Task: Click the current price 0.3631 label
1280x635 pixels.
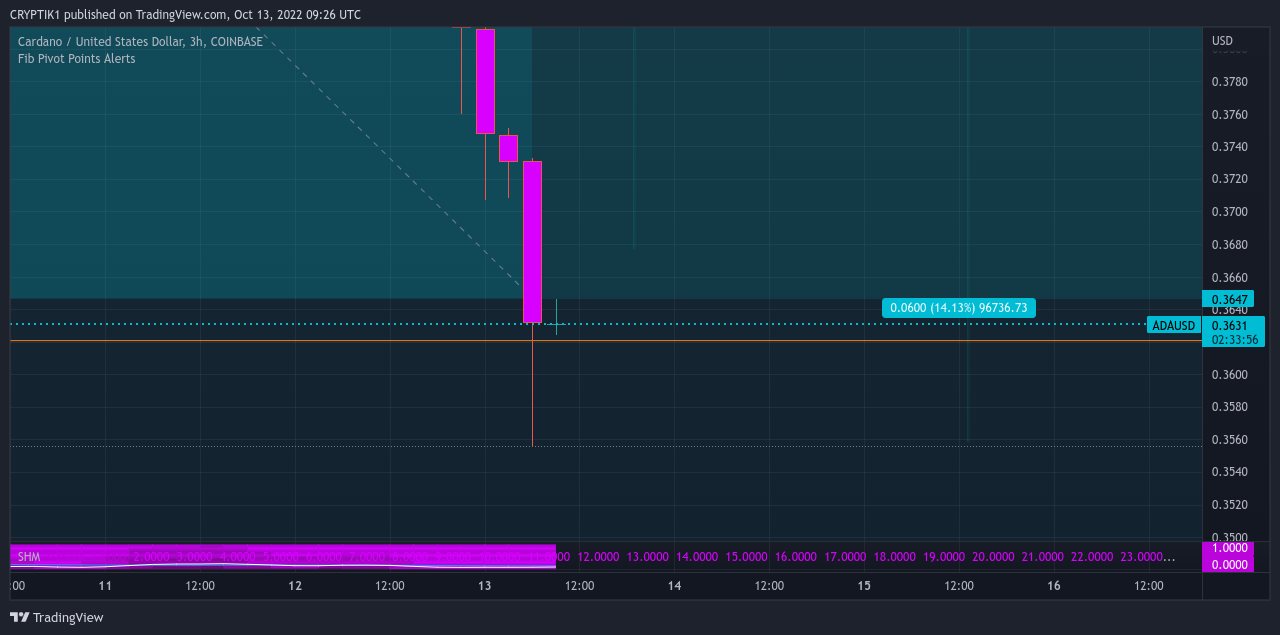Action: coord(1229,325)
